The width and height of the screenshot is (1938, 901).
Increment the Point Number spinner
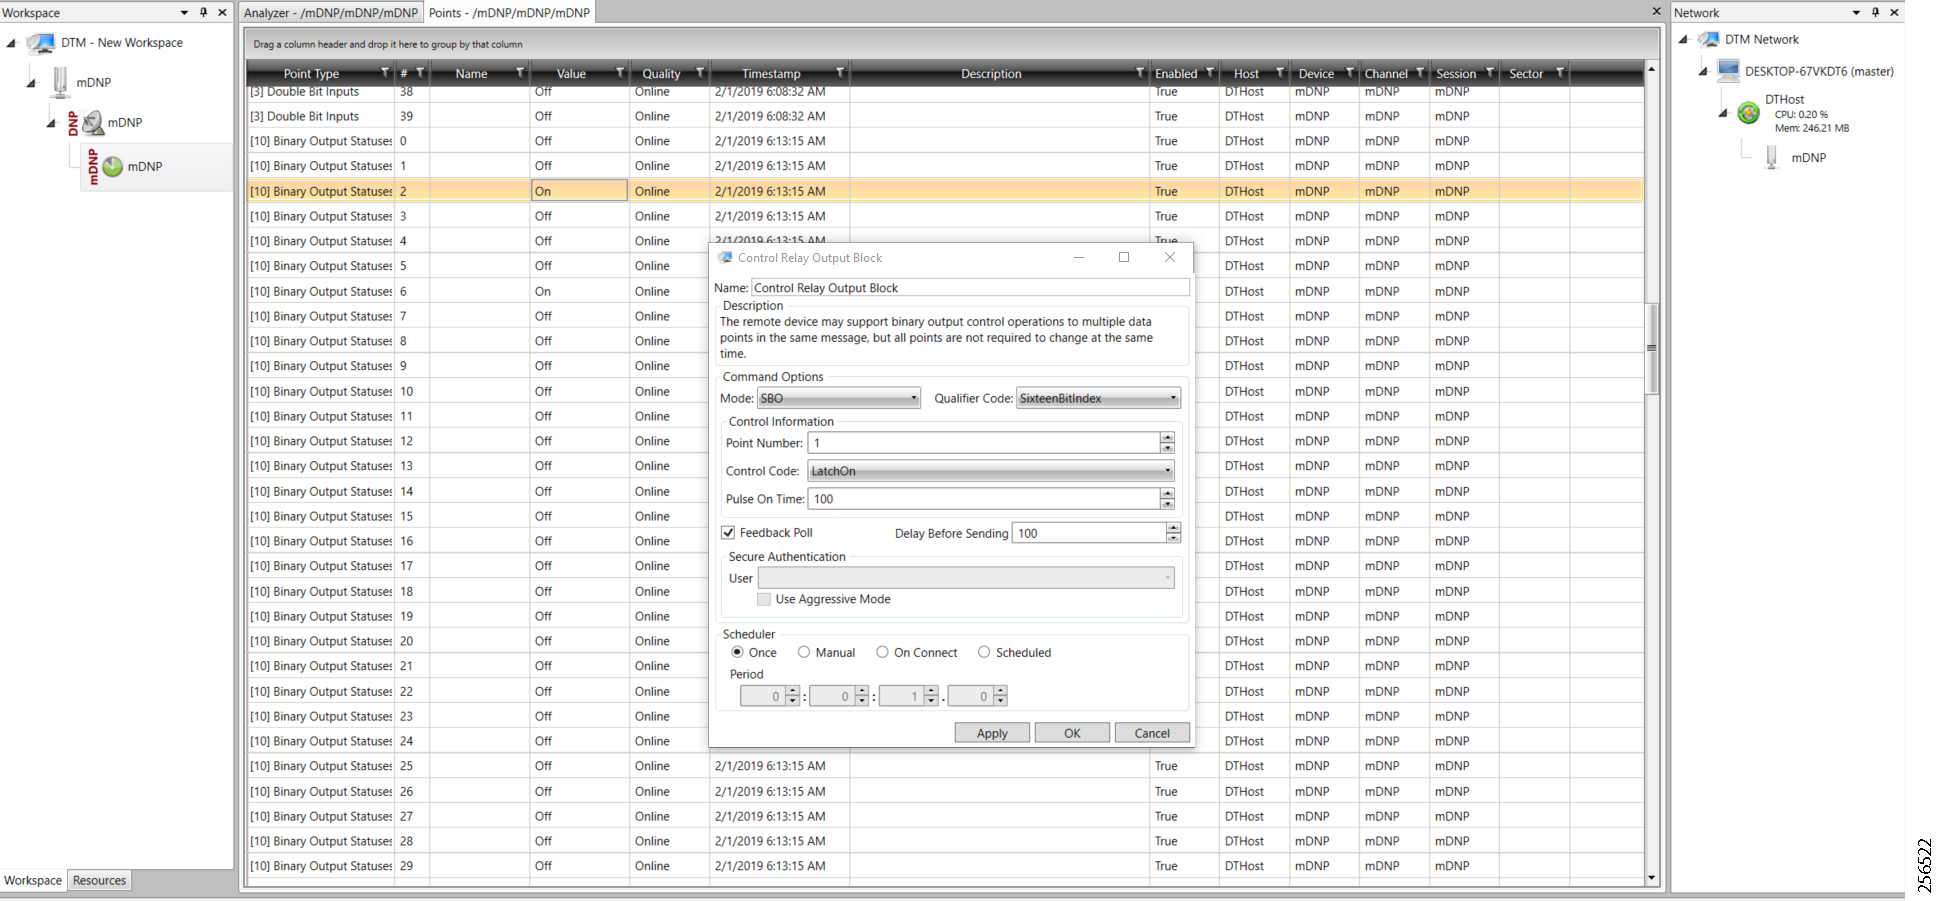1167,437
